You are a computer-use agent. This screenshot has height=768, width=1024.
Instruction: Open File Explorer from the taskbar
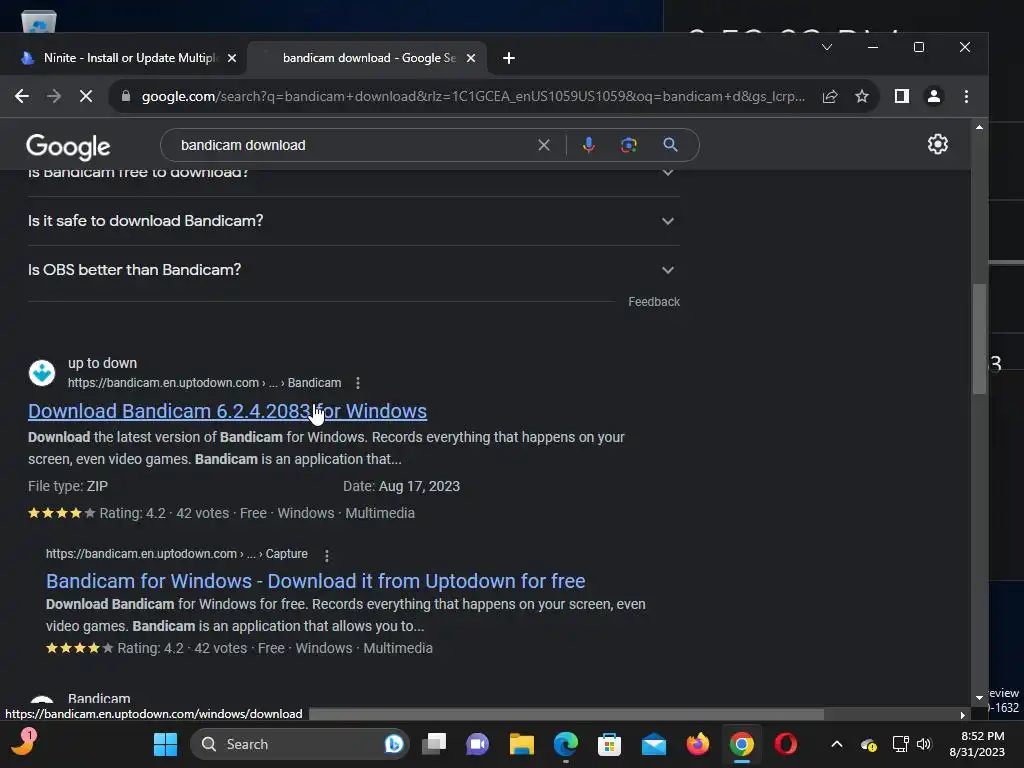pyautogui.click(x=522, y=744)
